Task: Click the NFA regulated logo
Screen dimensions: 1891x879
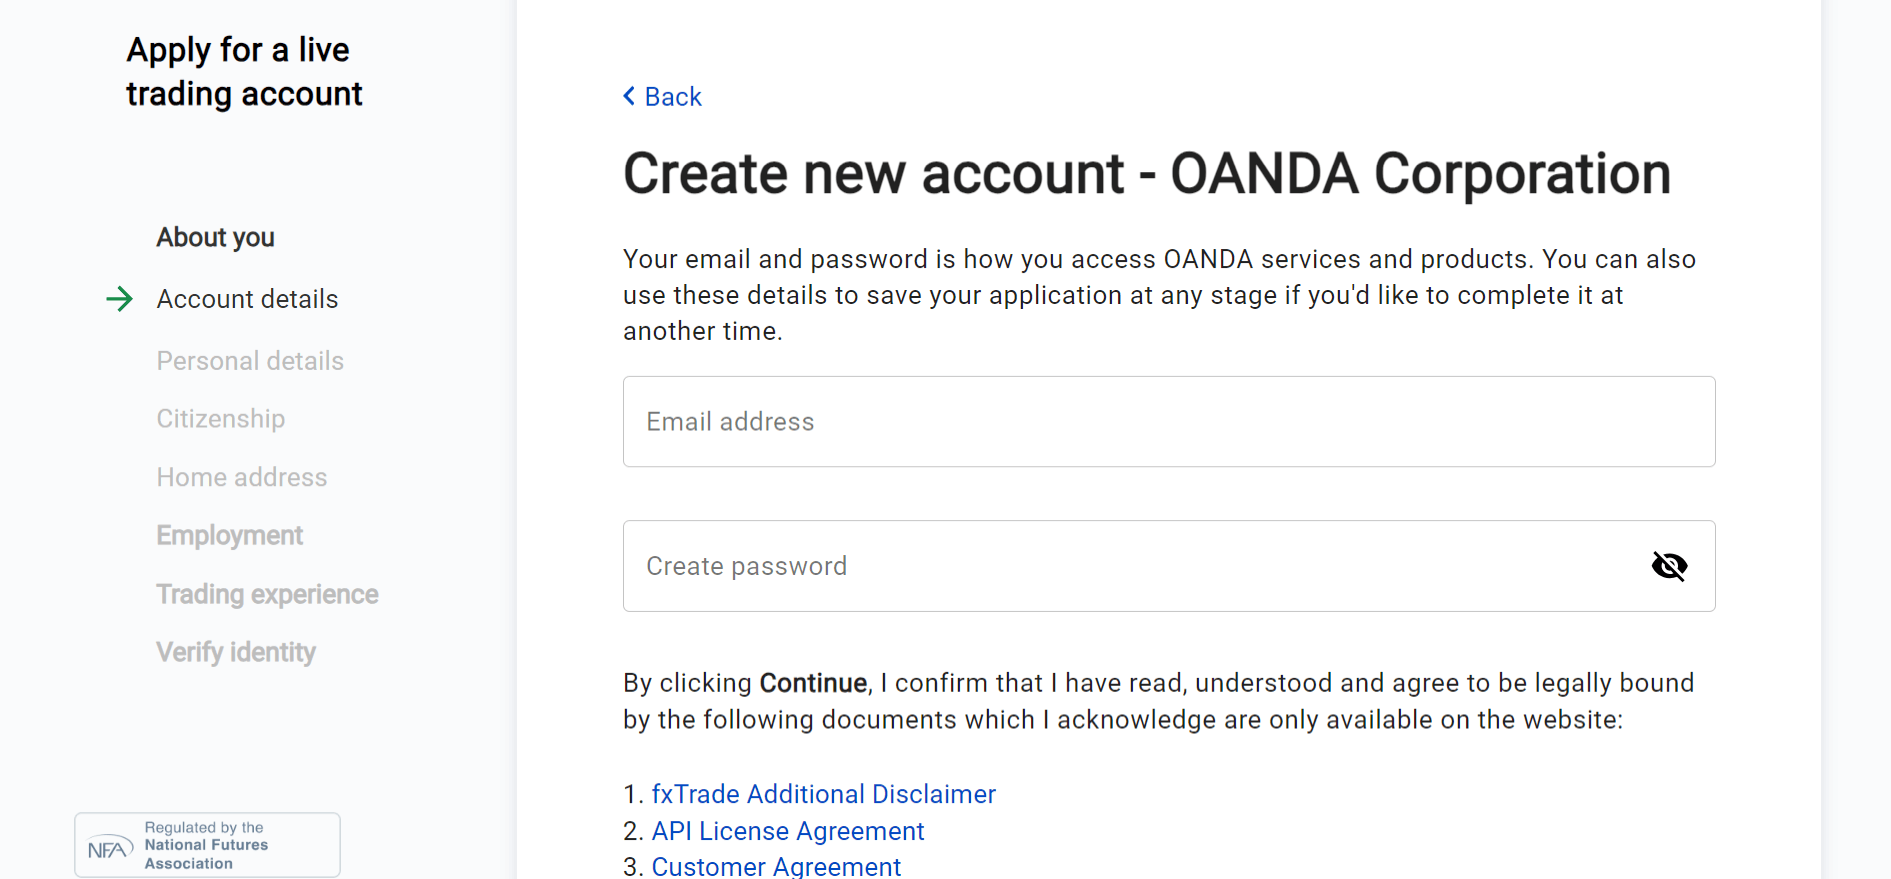Action: (206, 844)
